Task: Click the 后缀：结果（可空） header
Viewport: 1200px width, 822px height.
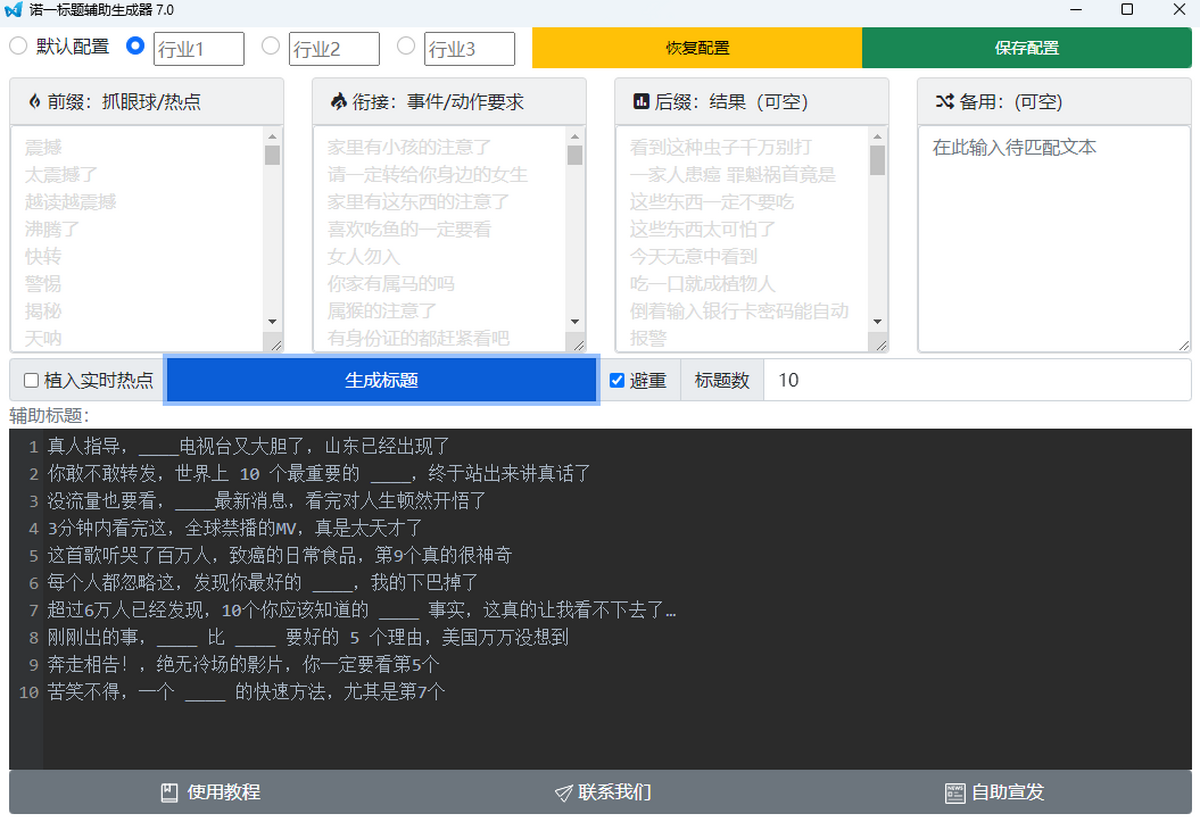Action: click(x=752, y=101)
